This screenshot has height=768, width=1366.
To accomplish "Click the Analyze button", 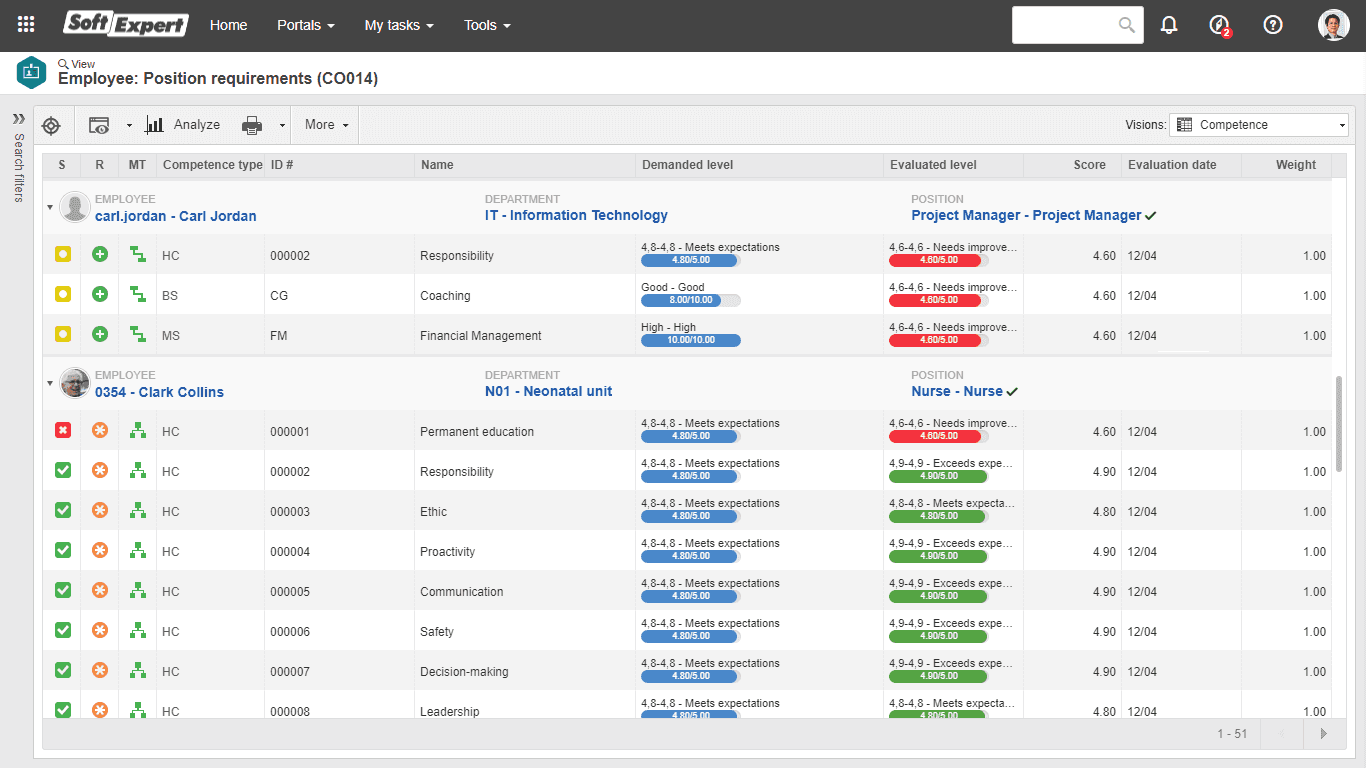I will point(183,125).
